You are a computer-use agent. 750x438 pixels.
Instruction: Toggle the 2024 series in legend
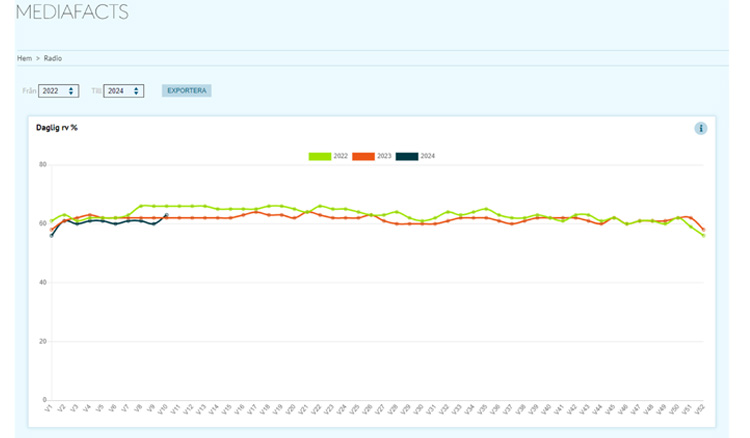[x=416, y=156]
